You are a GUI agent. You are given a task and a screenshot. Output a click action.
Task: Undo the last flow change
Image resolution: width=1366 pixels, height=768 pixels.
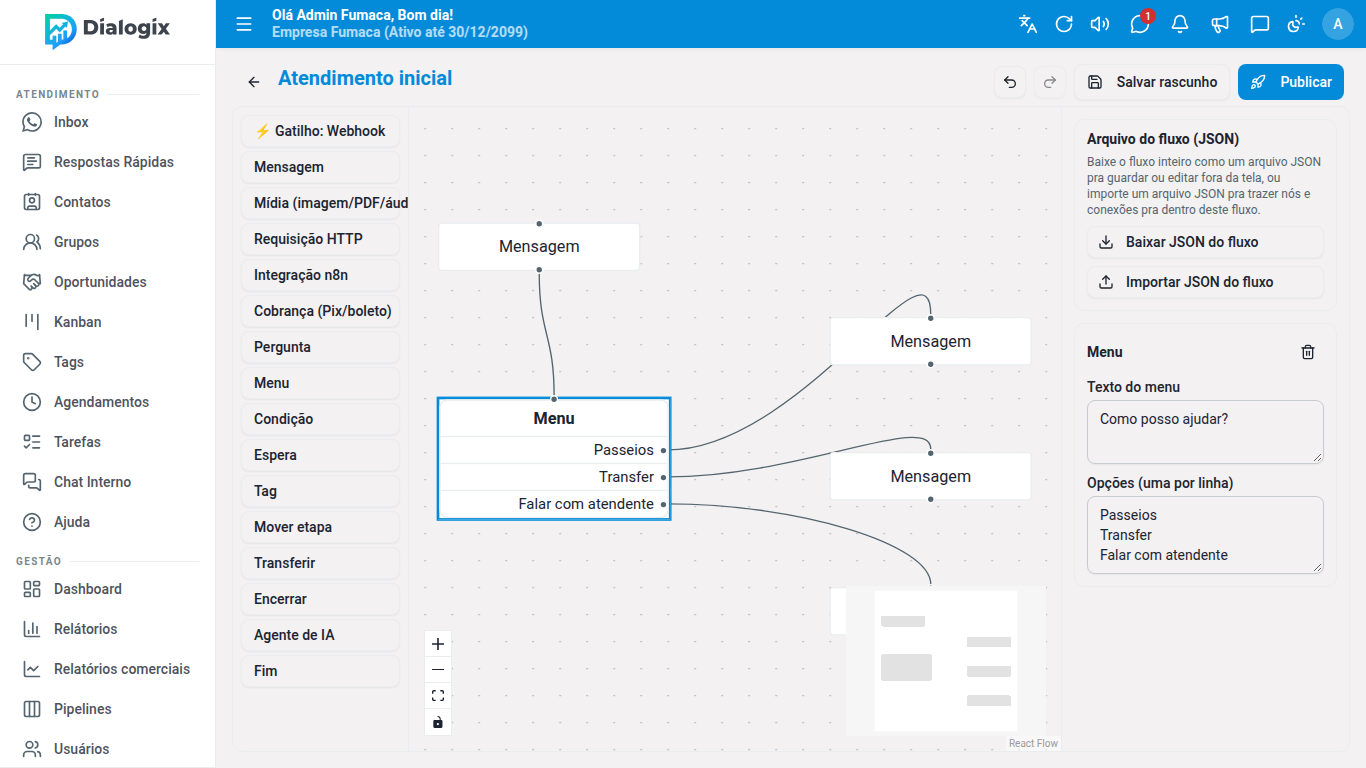(x=1010, y=82)
